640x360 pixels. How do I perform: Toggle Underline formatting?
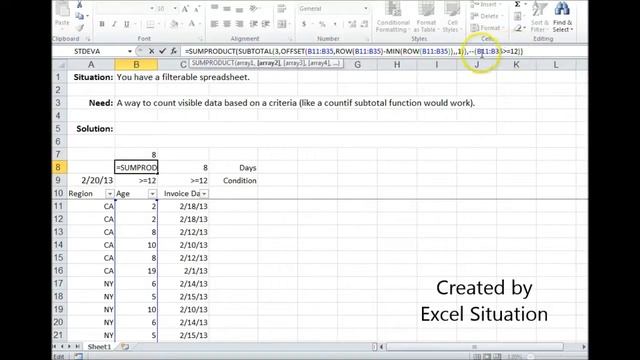coord(127,24)
